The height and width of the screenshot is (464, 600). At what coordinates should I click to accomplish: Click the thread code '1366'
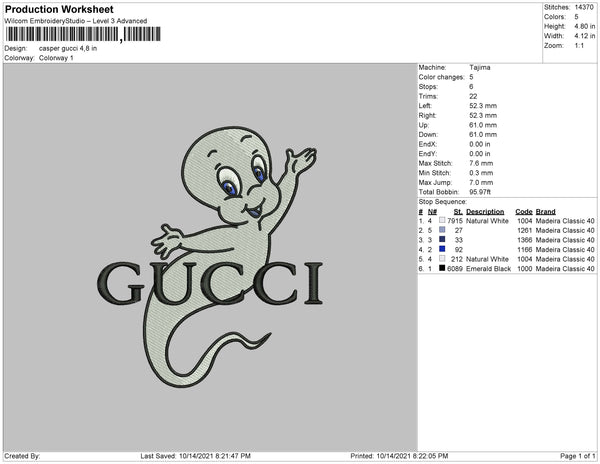tap(525, 240)
